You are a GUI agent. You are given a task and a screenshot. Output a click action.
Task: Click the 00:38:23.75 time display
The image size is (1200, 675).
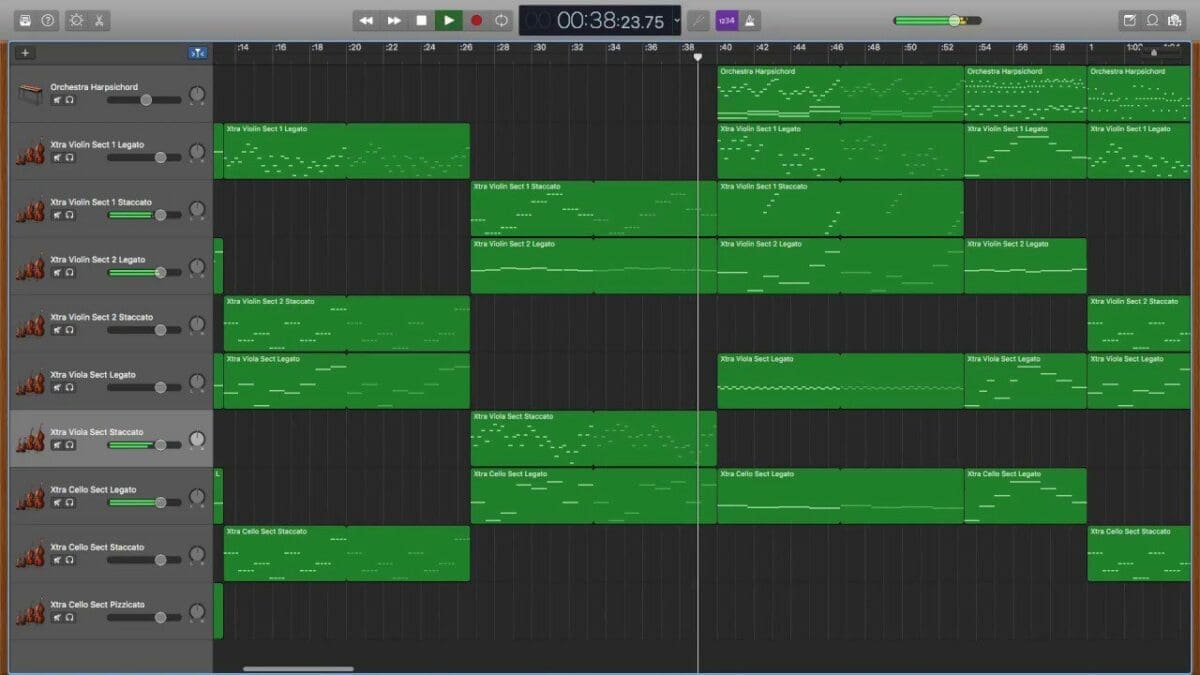(610, 20)
